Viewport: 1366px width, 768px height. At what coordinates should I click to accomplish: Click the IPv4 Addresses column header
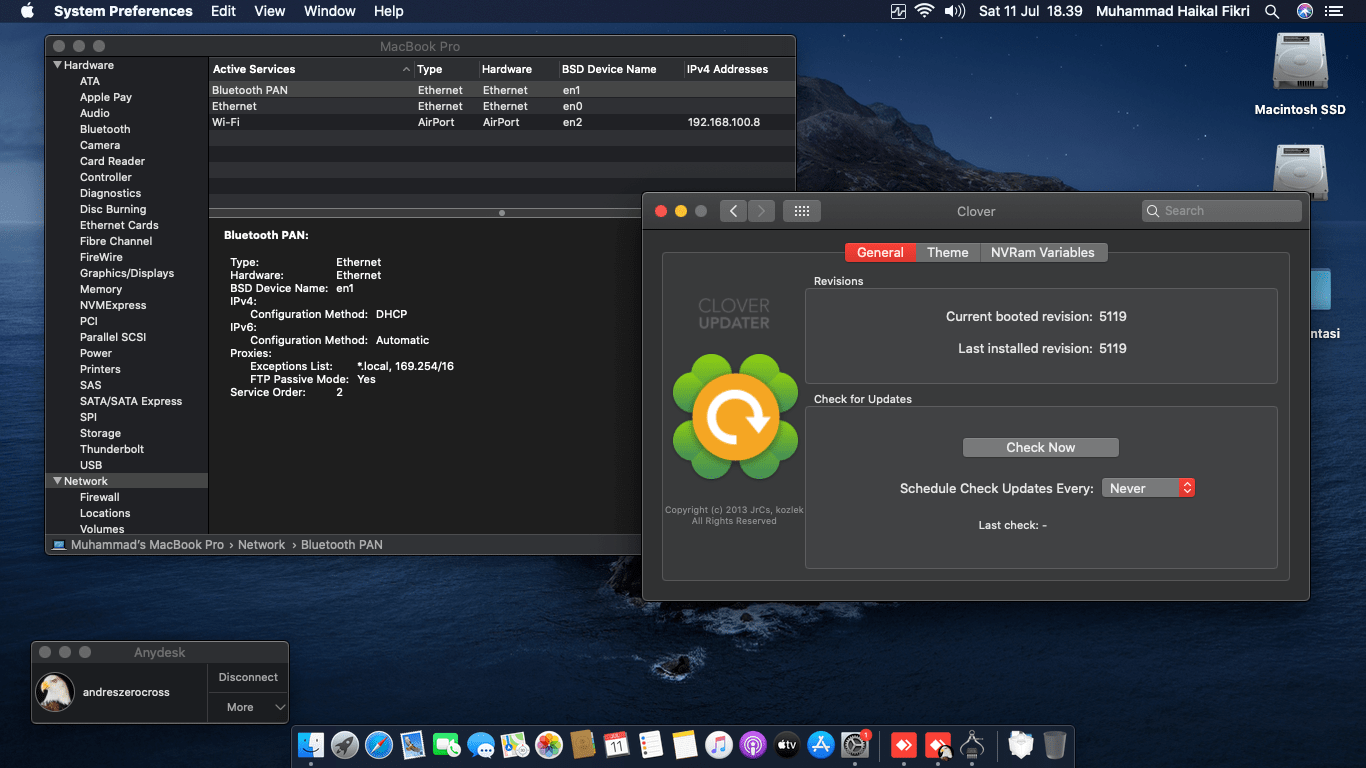739,69
